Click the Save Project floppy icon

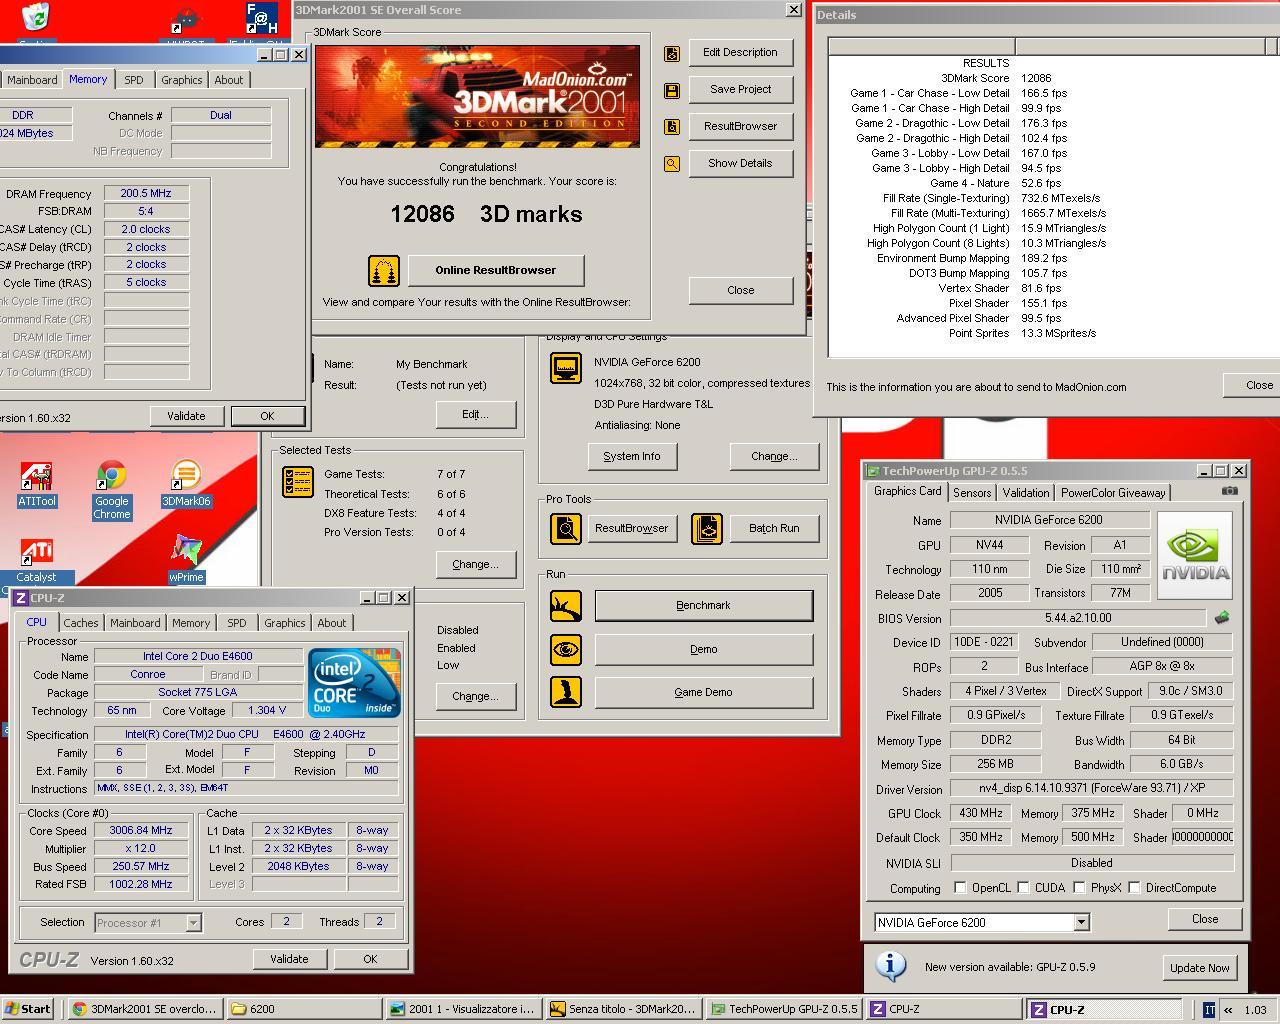[x=672, y=91]
